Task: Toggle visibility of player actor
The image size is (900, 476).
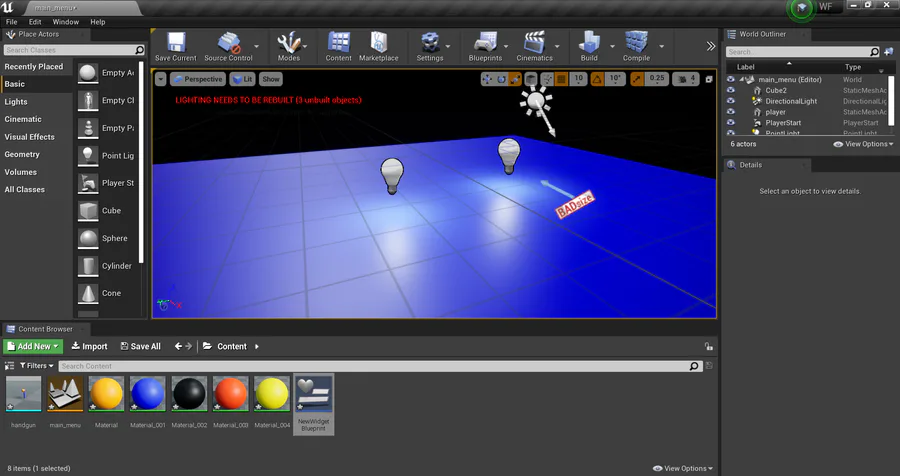Action: (x=731, y=111)
